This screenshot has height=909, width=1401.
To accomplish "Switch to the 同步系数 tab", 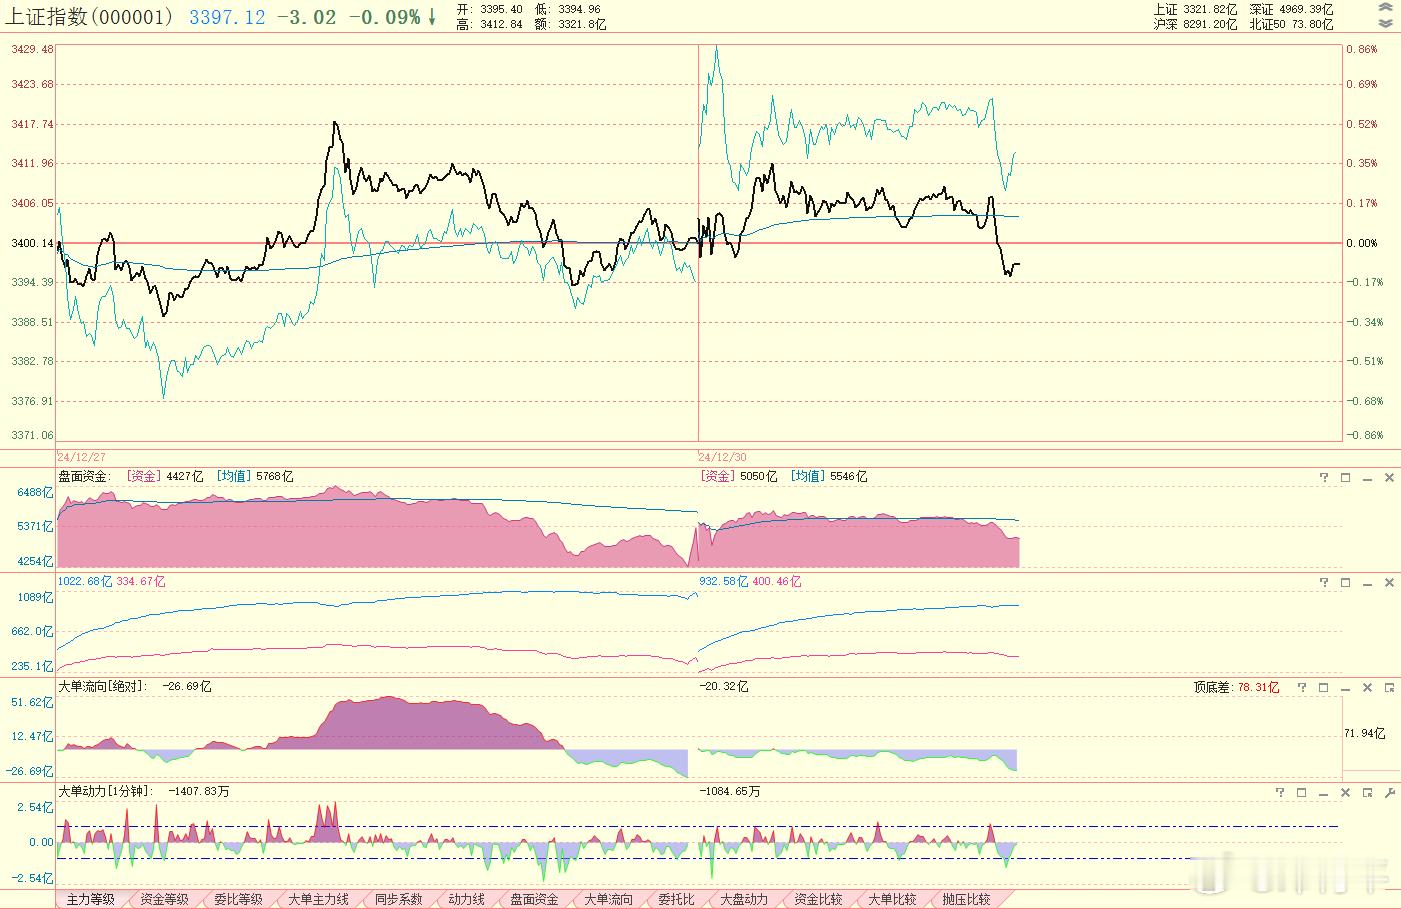I will [399, 899].
